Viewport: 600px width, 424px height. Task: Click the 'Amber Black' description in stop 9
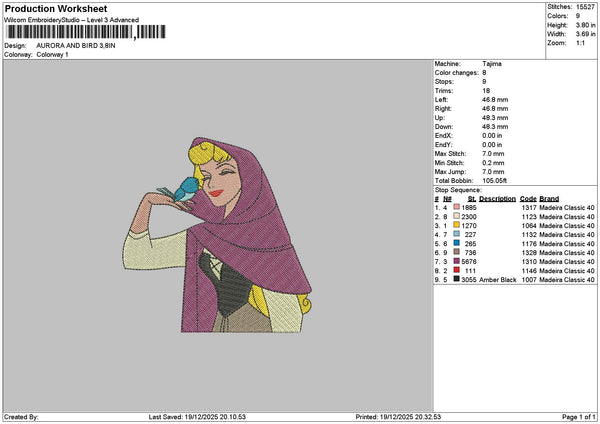(497, 280)
